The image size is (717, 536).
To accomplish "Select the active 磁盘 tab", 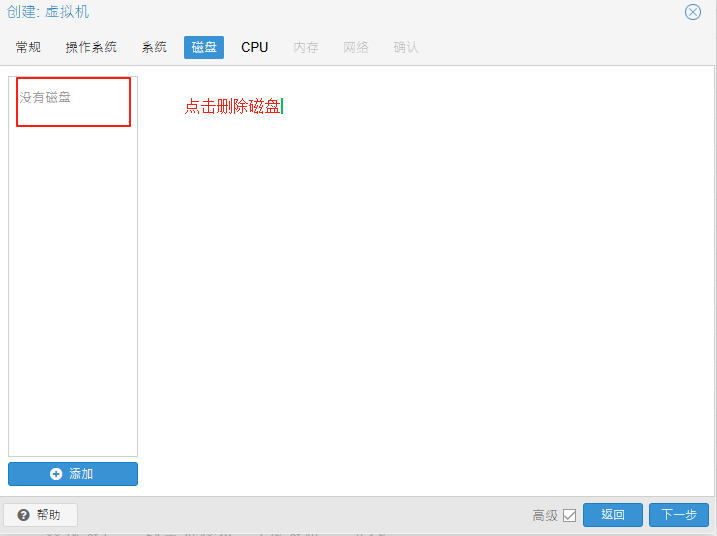I will pos(204,47).
